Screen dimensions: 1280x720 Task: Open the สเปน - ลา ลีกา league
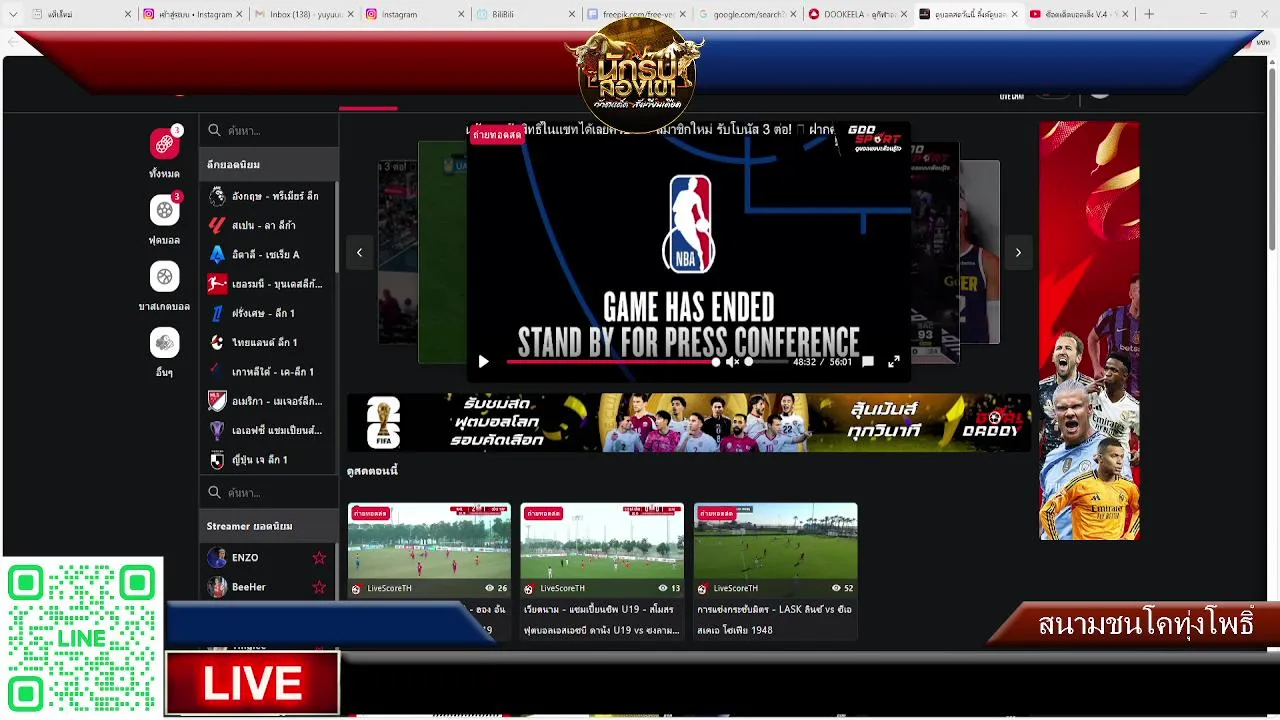268,225
